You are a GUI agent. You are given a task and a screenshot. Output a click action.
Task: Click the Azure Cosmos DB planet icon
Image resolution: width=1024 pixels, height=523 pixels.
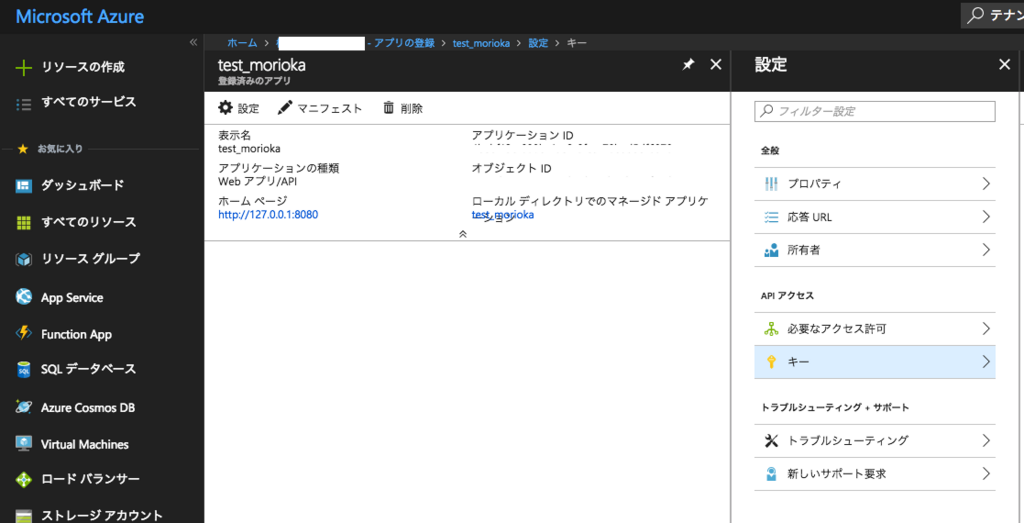[x=24, y=407]
